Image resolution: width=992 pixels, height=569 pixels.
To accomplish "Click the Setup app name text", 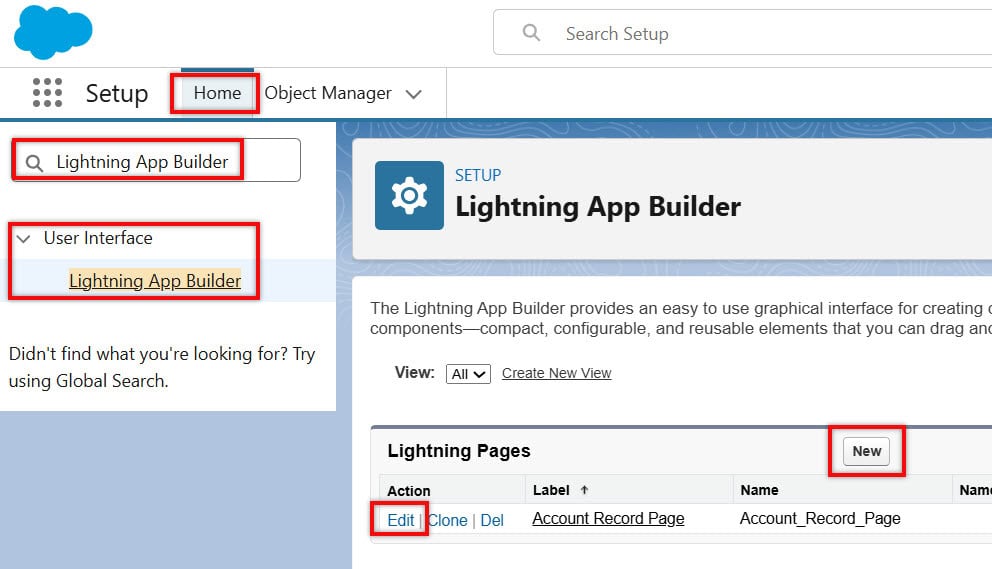I will pos(117,94).
